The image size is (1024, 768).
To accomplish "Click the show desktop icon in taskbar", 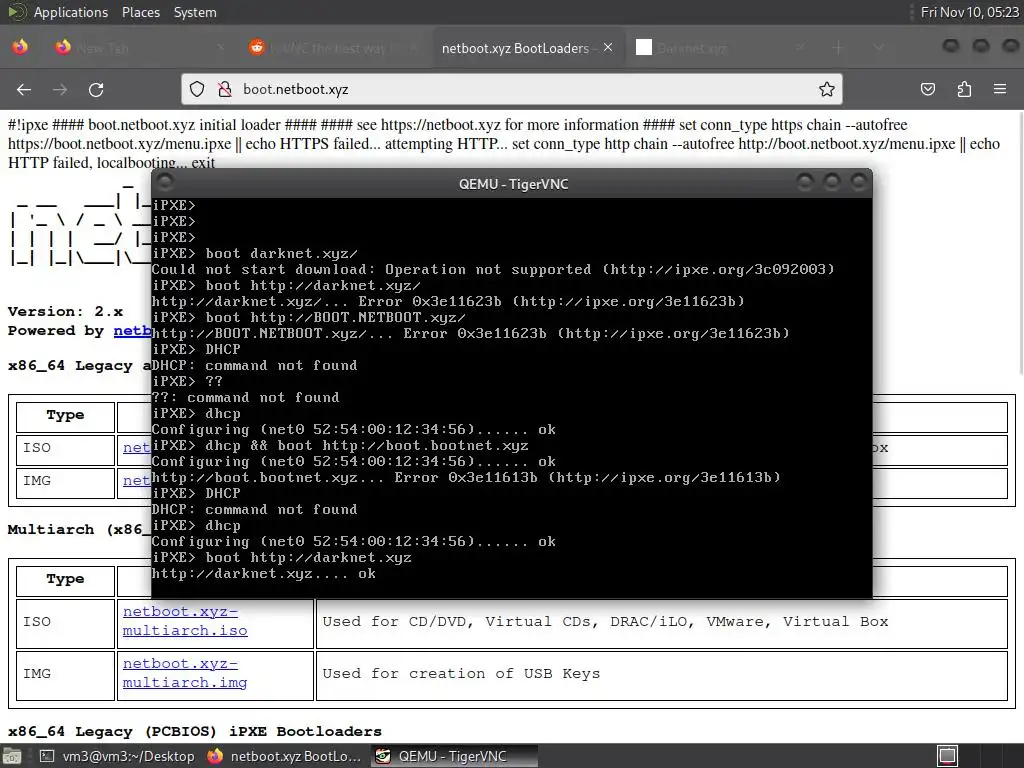I will [x=12, y=756].
